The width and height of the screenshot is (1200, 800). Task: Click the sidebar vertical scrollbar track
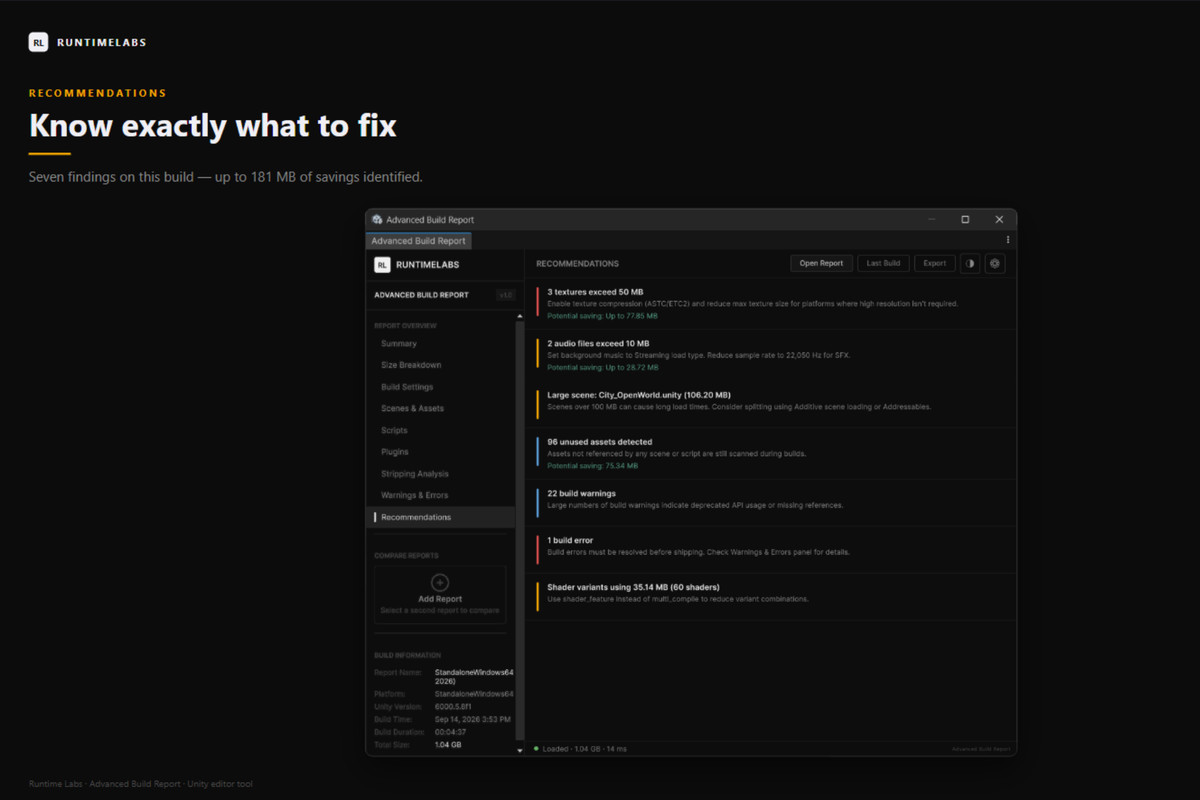519,533
